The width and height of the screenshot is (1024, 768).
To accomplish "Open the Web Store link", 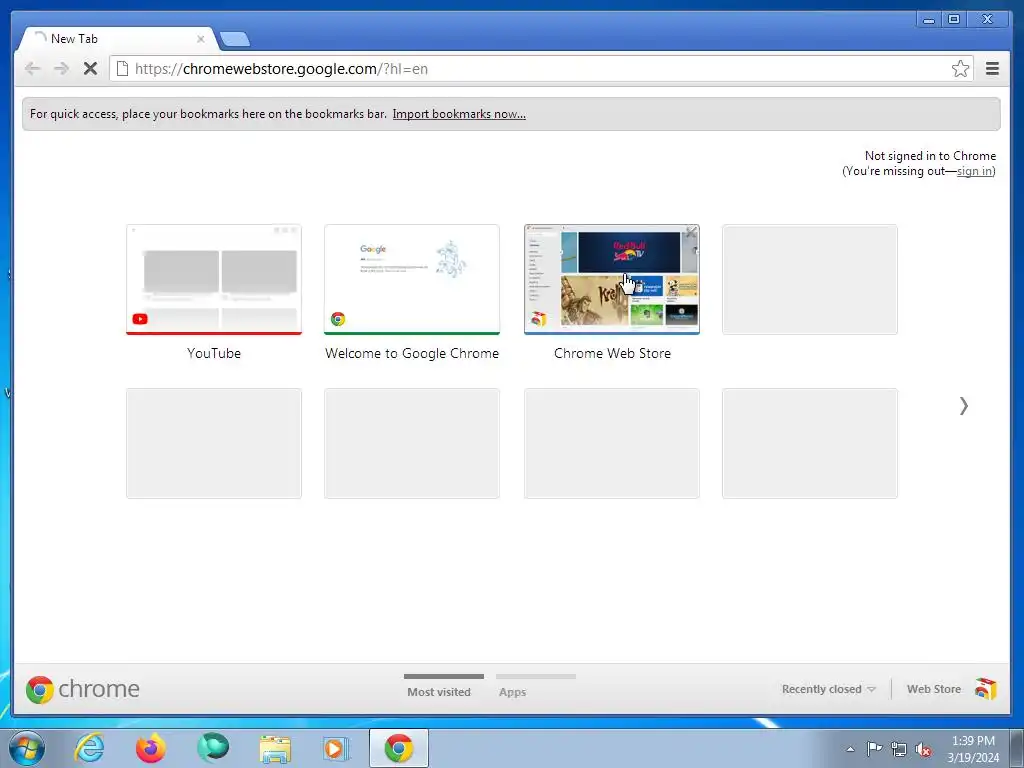I will (933, 689).
